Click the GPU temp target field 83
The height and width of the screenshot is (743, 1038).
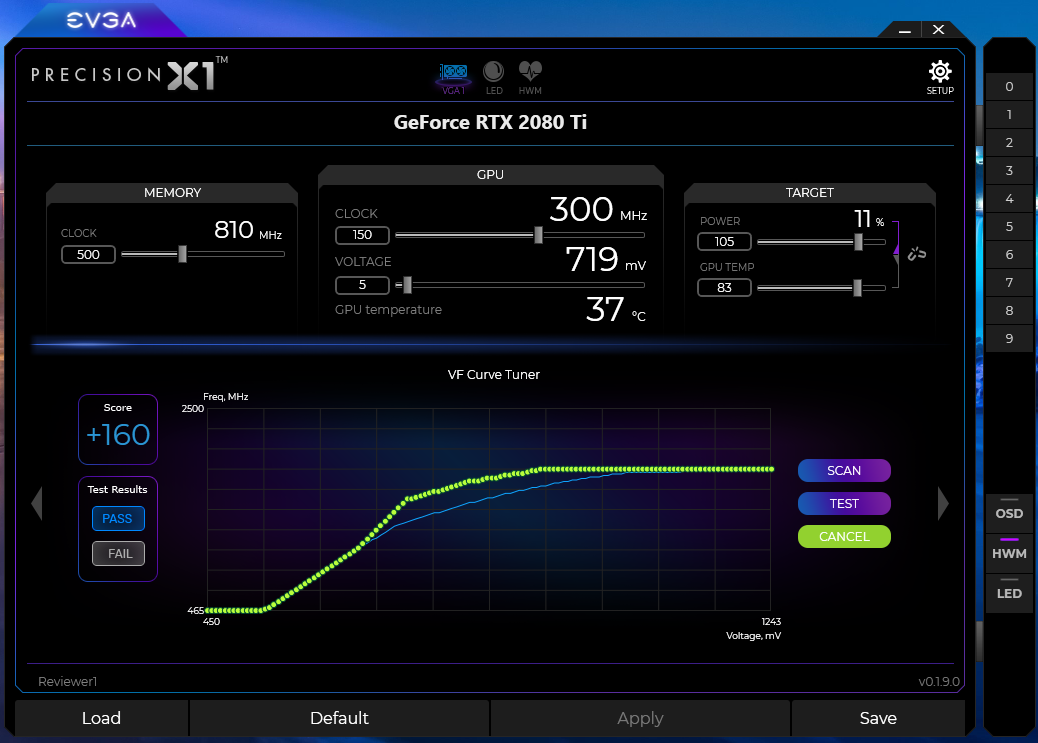pos(724,287)
